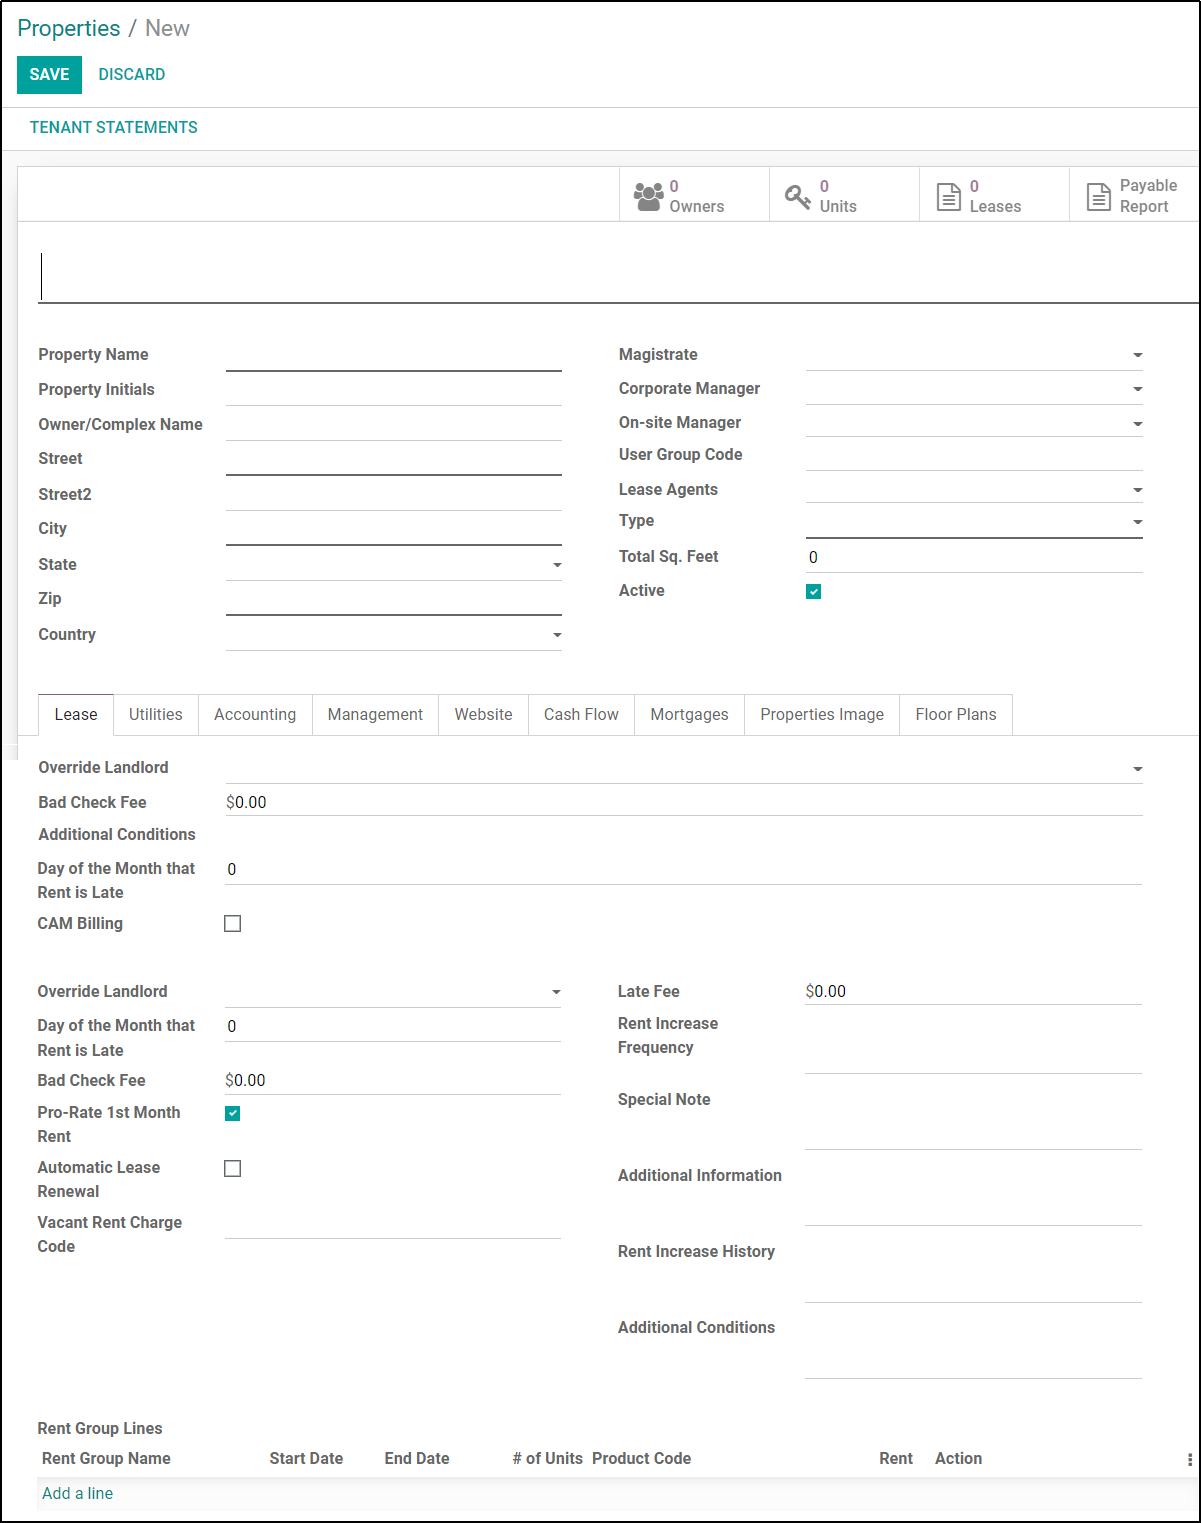The height and width of the screenshot is (1523, 1201).
Task: Expand the State dropdown
Action: (x=557, y=565)
